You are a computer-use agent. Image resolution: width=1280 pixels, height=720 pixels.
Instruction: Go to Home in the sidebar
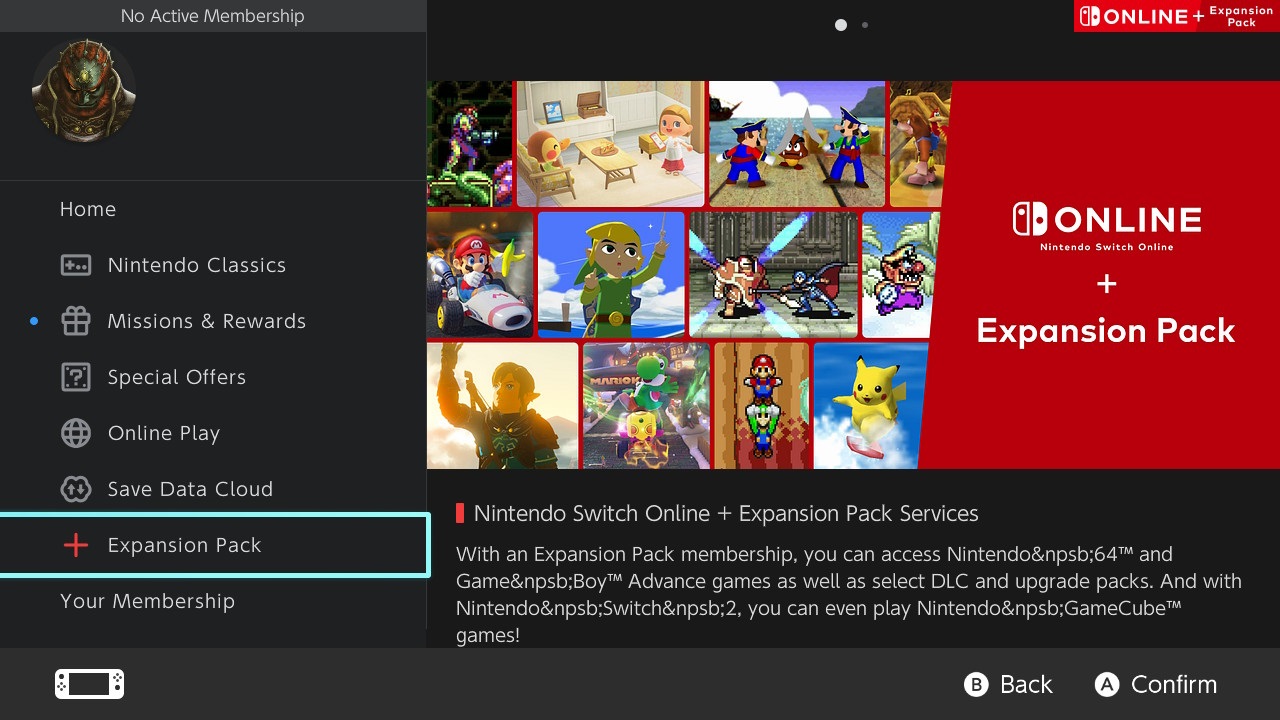(x=88, y=209)
